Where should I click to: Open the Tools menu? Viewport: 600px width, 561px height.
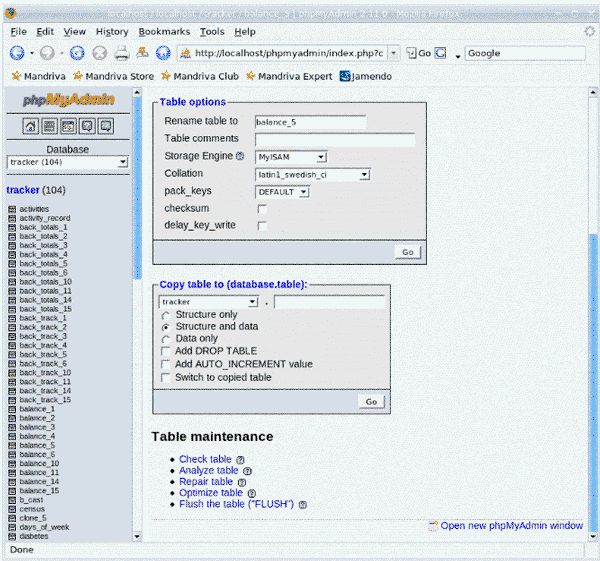(212, 32)
